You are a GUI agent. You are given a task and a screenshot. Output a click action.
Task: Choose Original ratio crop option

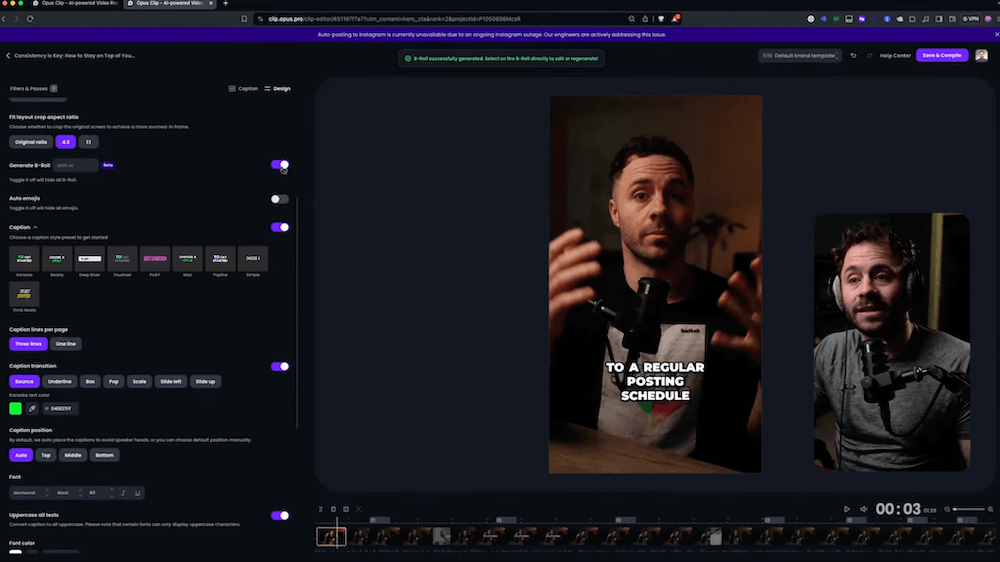[31, 142]
